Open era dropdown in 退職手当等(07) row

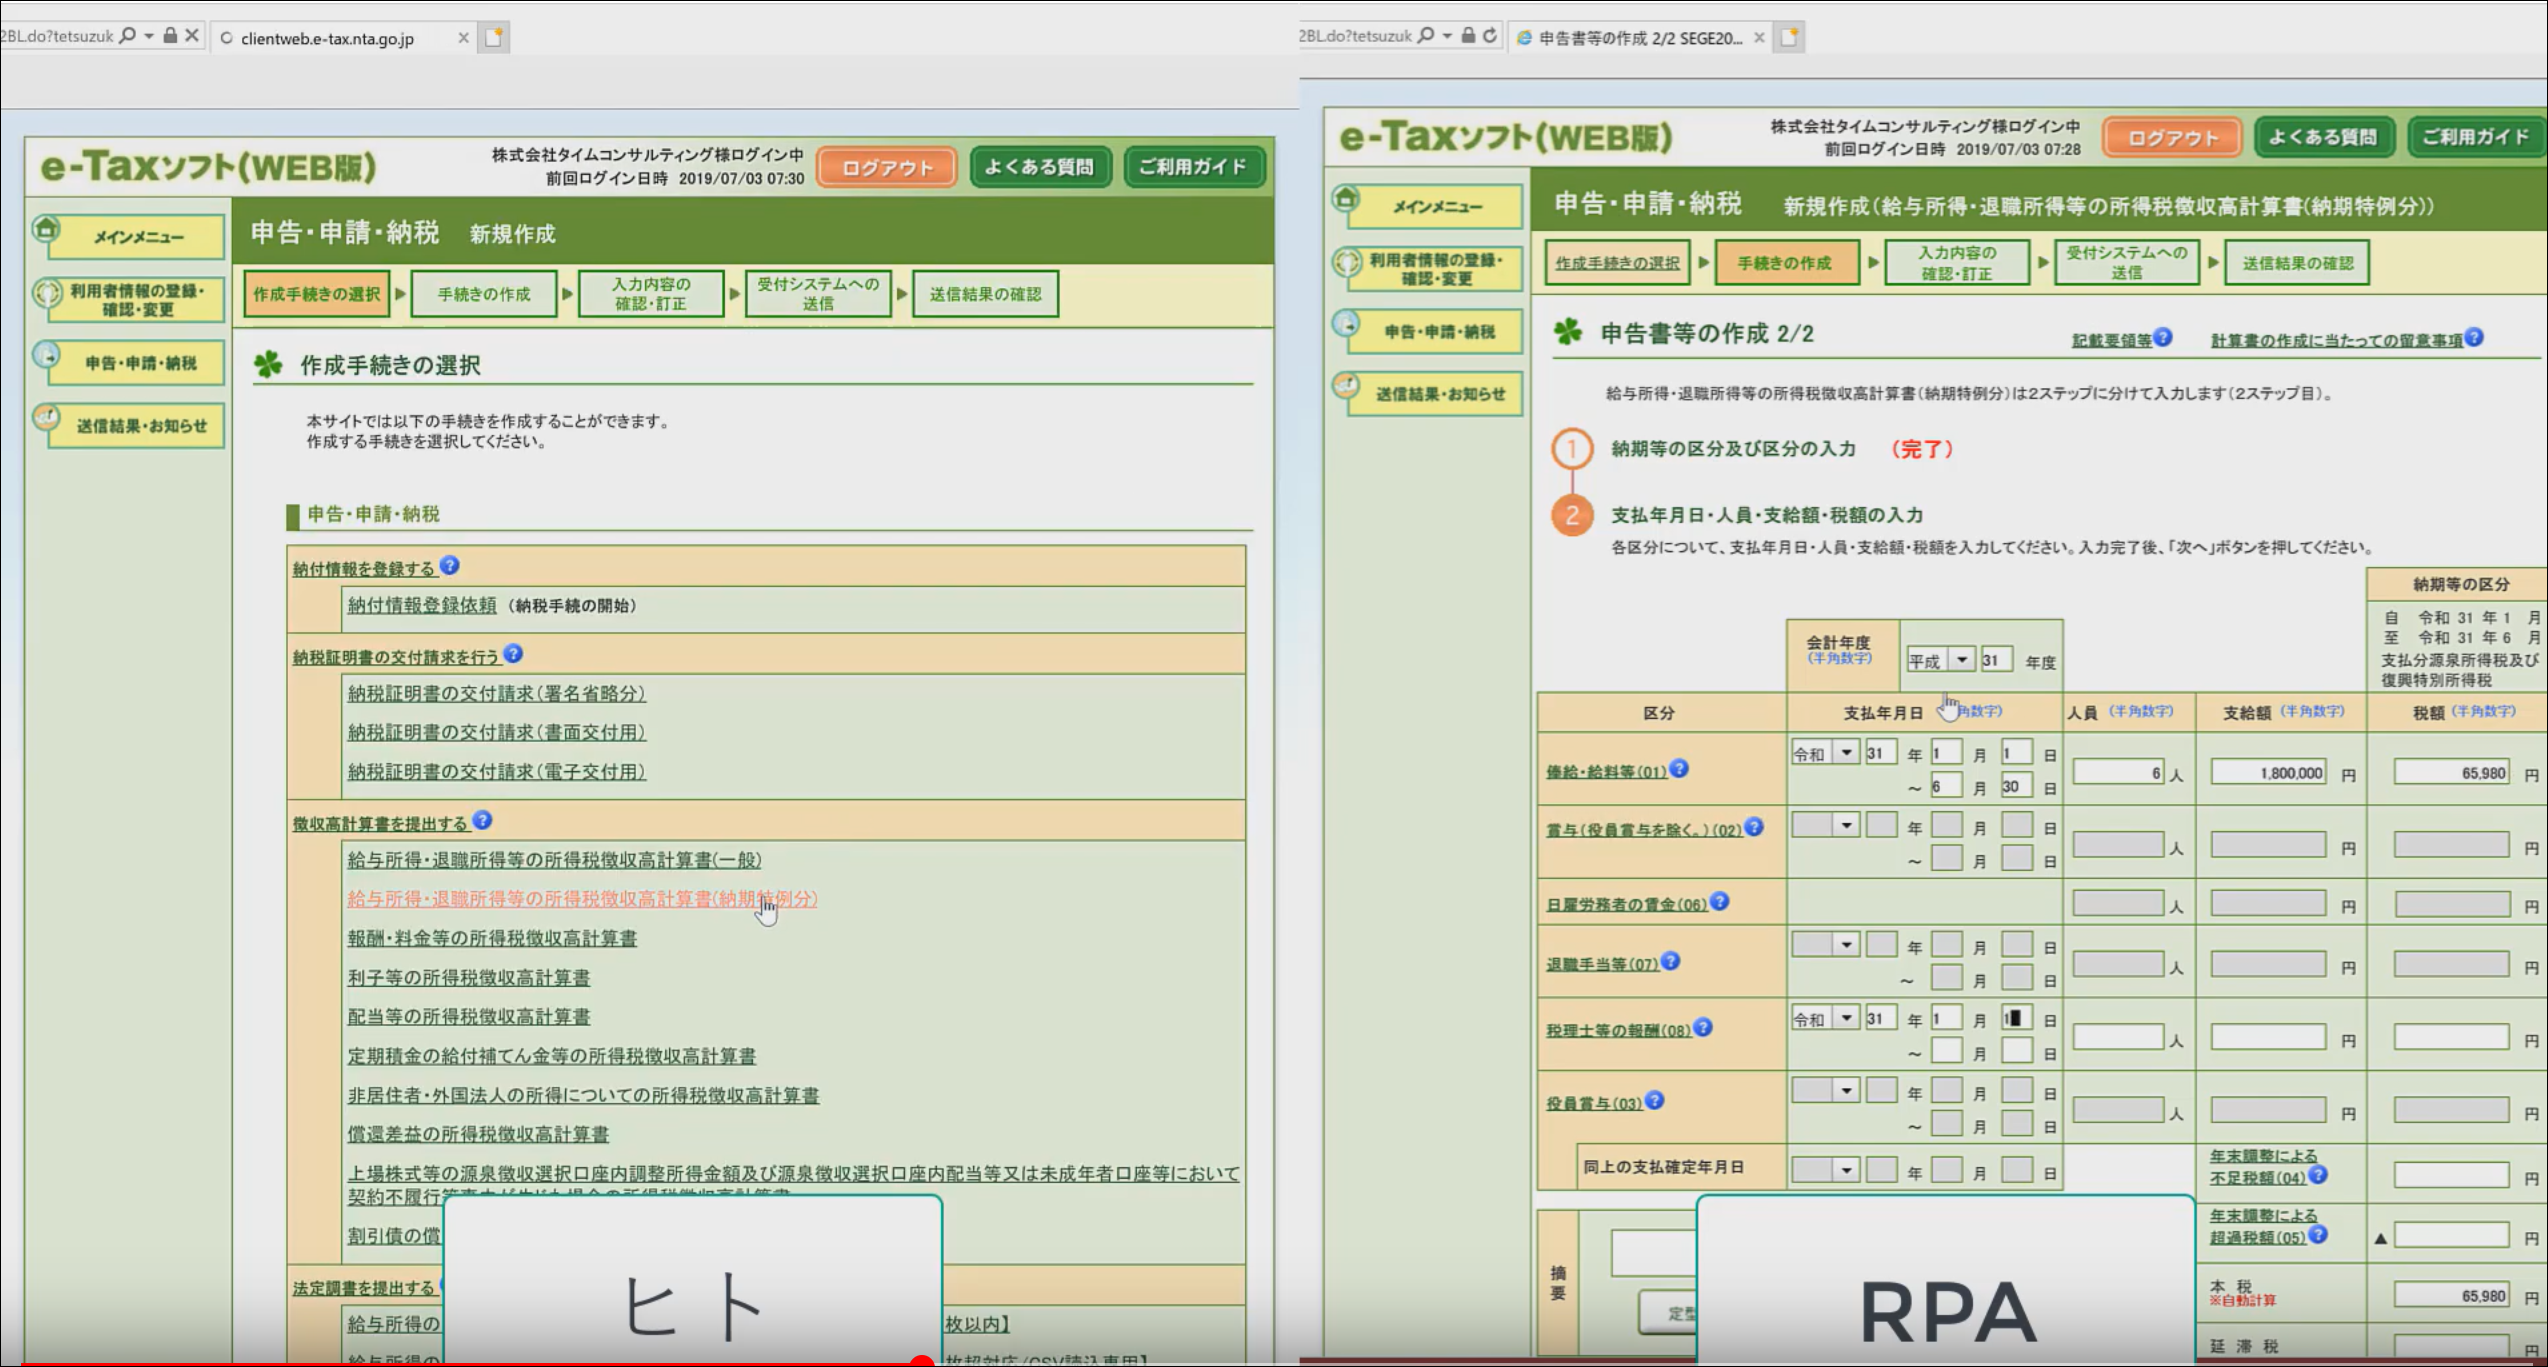click(x=1826, y=945)
